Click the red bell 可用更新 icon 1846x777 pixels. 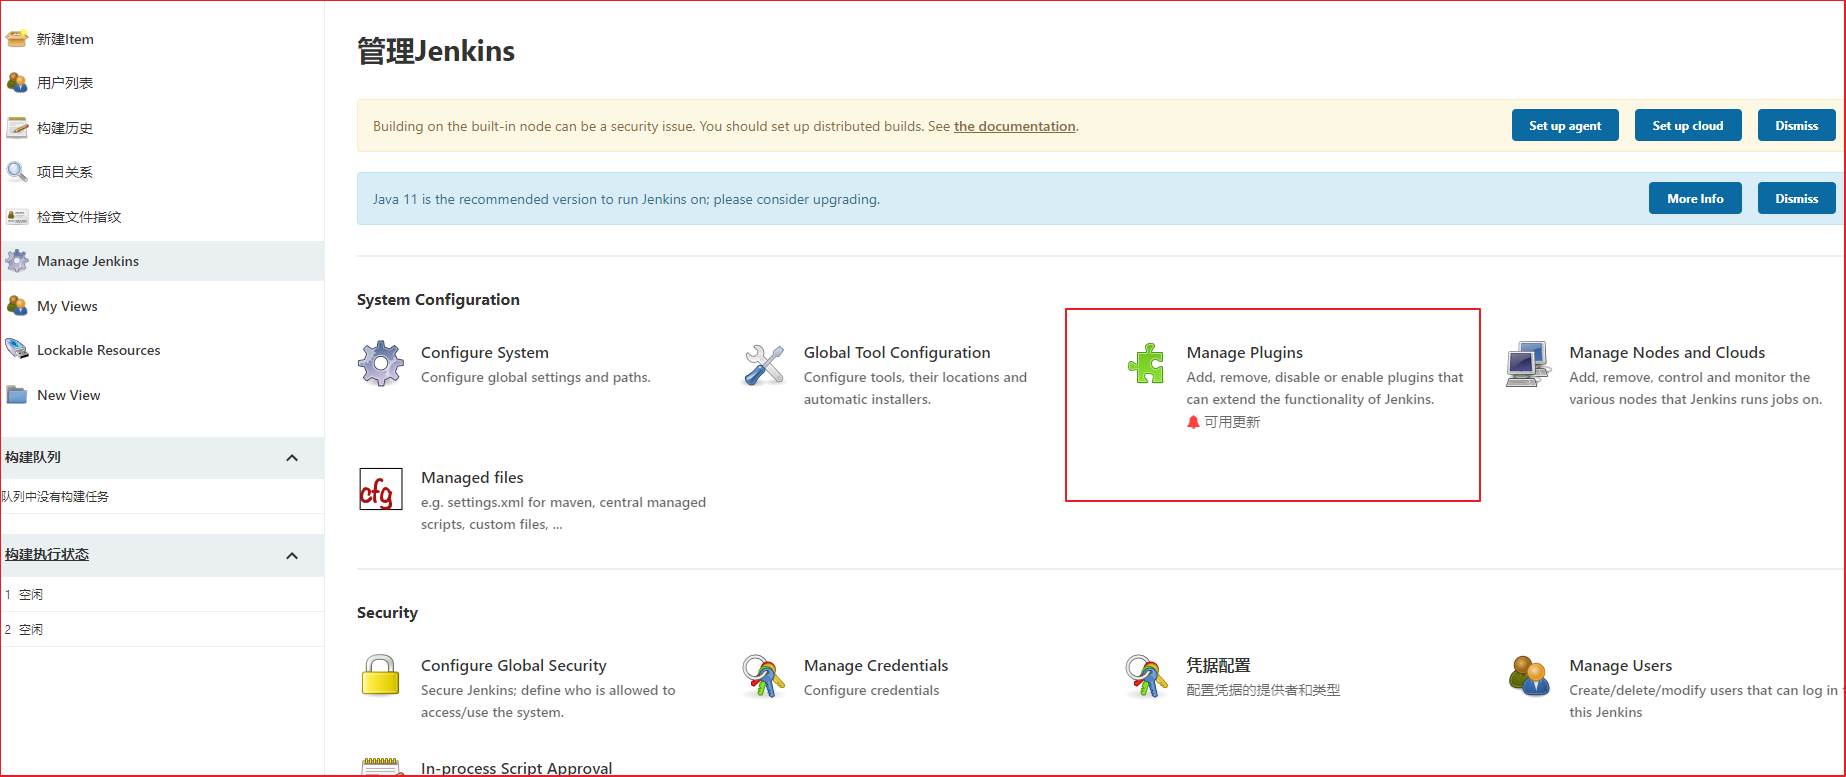click(1193, 422)
